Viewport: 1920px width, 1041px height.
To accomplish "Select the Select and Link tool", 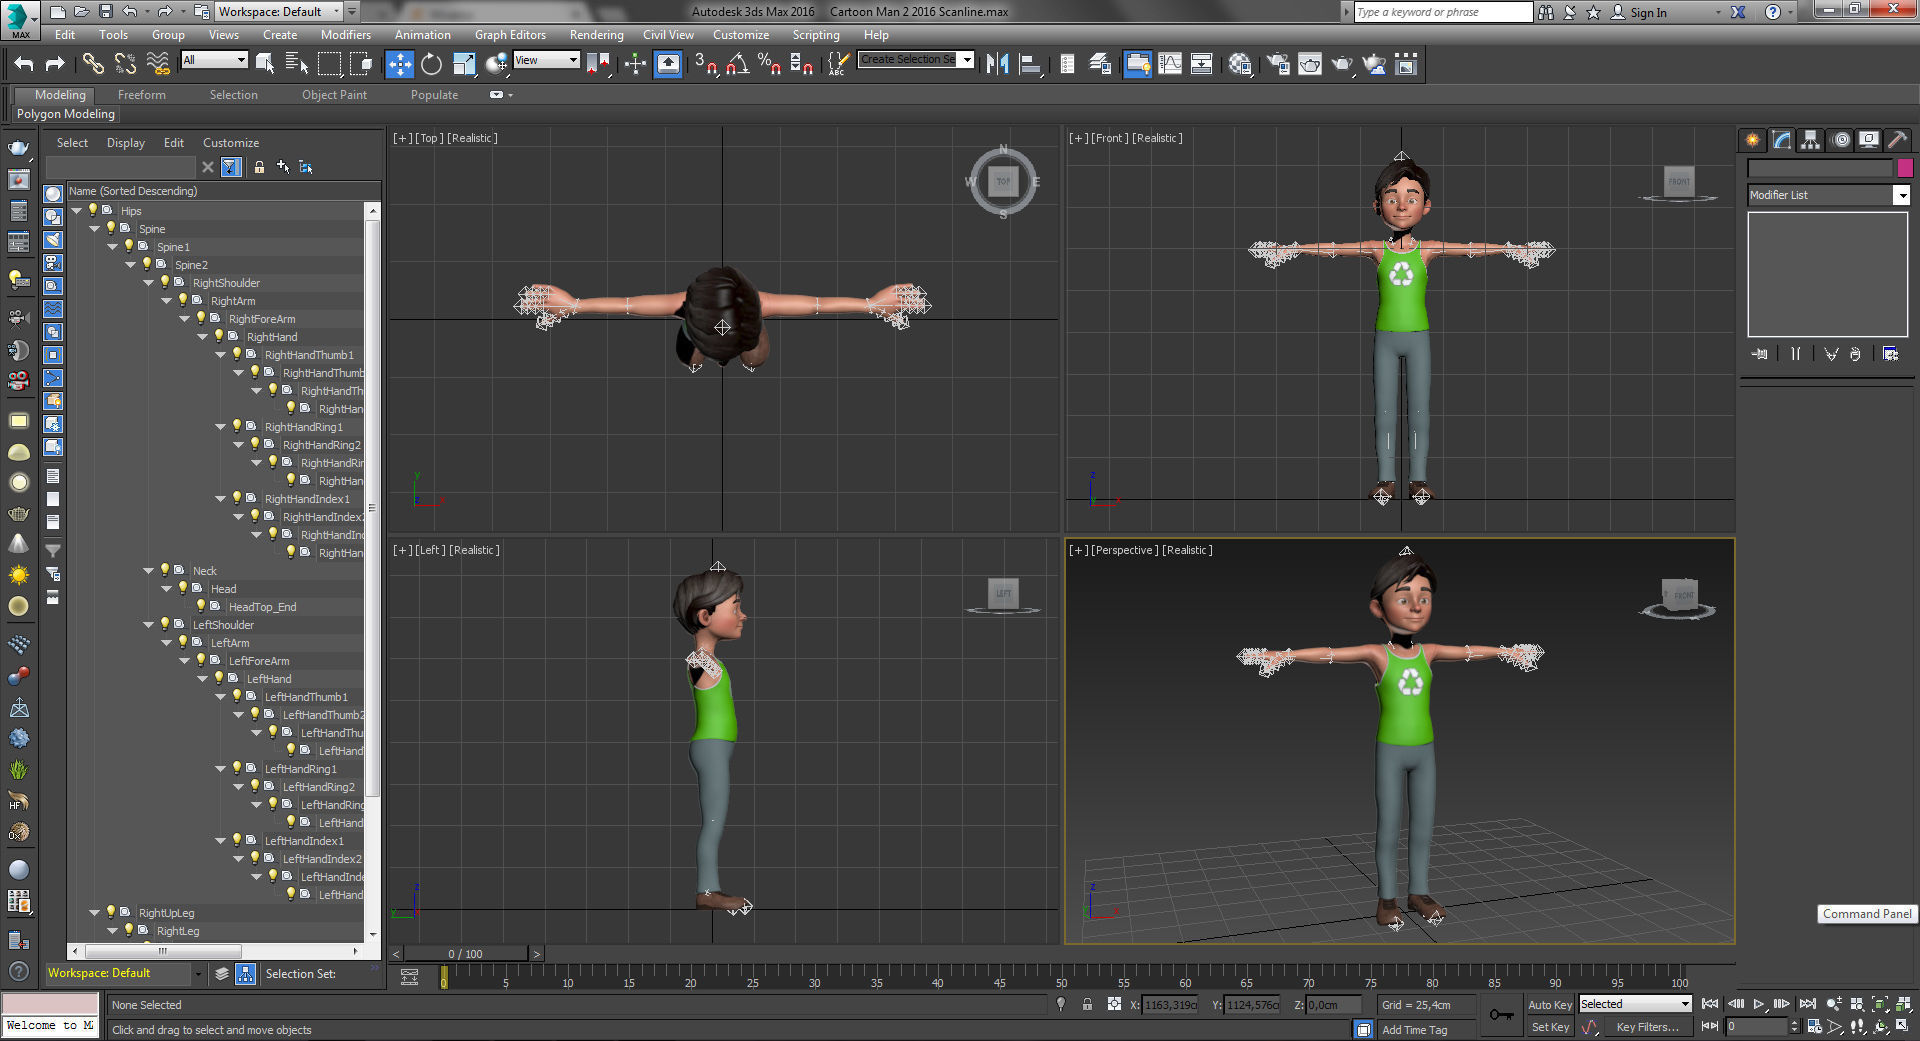I will (x=93, y=64).
